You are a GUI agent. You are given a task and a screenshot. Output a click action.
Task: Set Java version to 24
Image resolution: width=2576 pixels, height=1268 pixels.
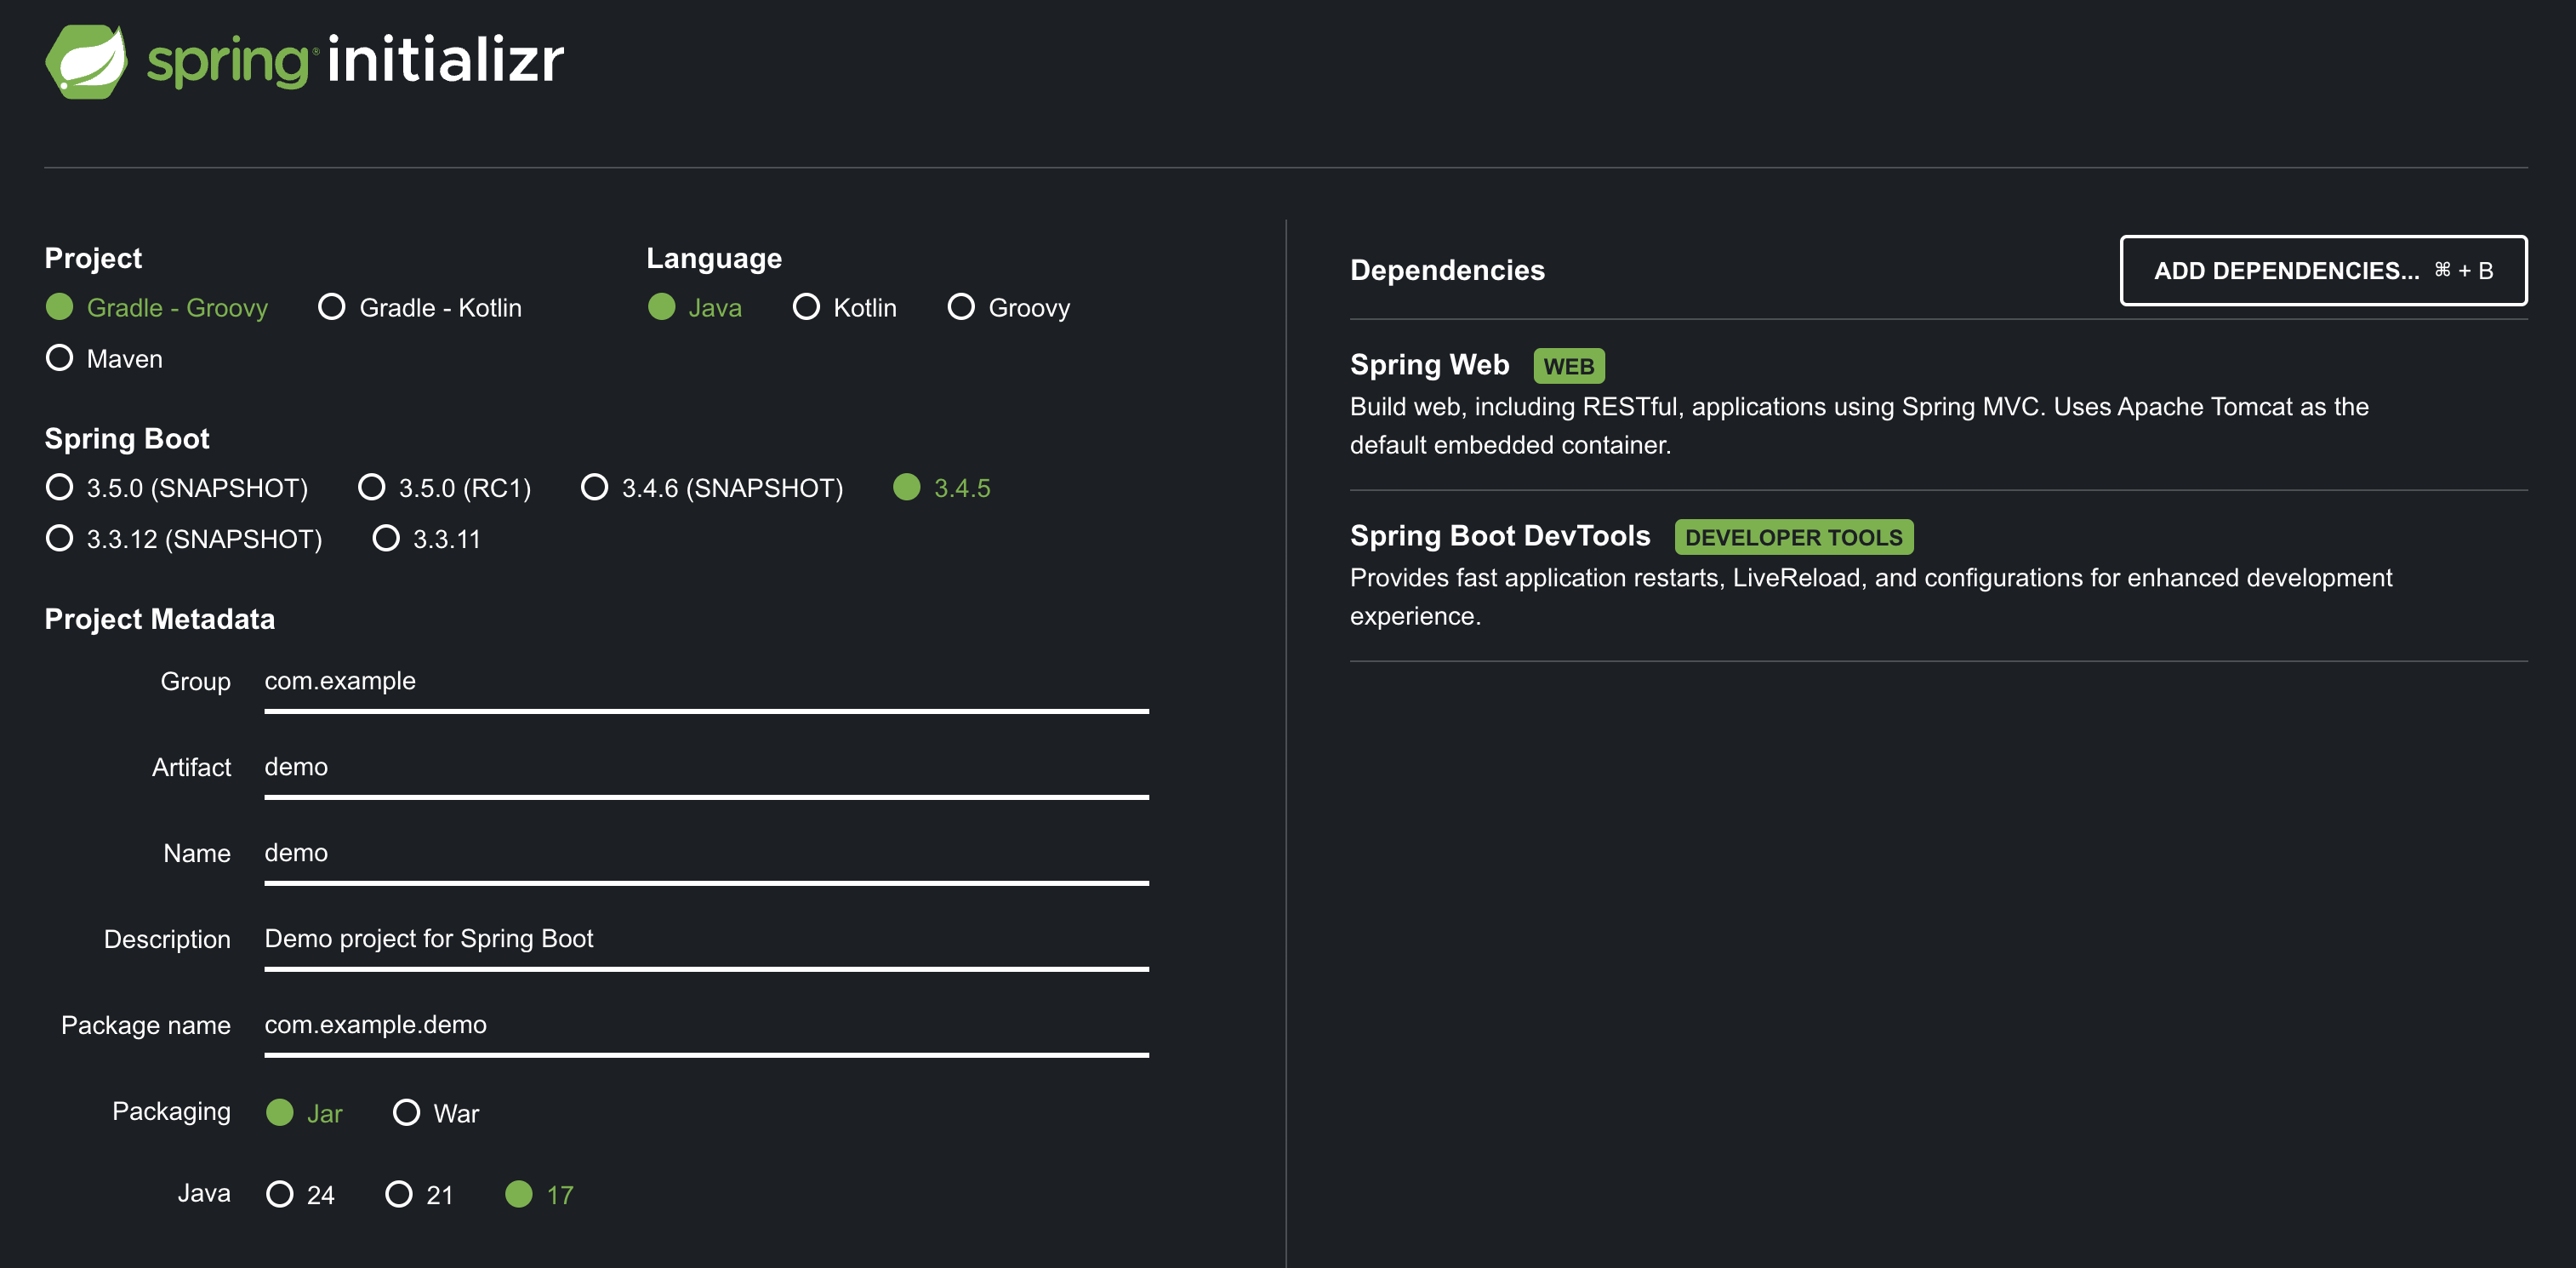[300, 1194]
